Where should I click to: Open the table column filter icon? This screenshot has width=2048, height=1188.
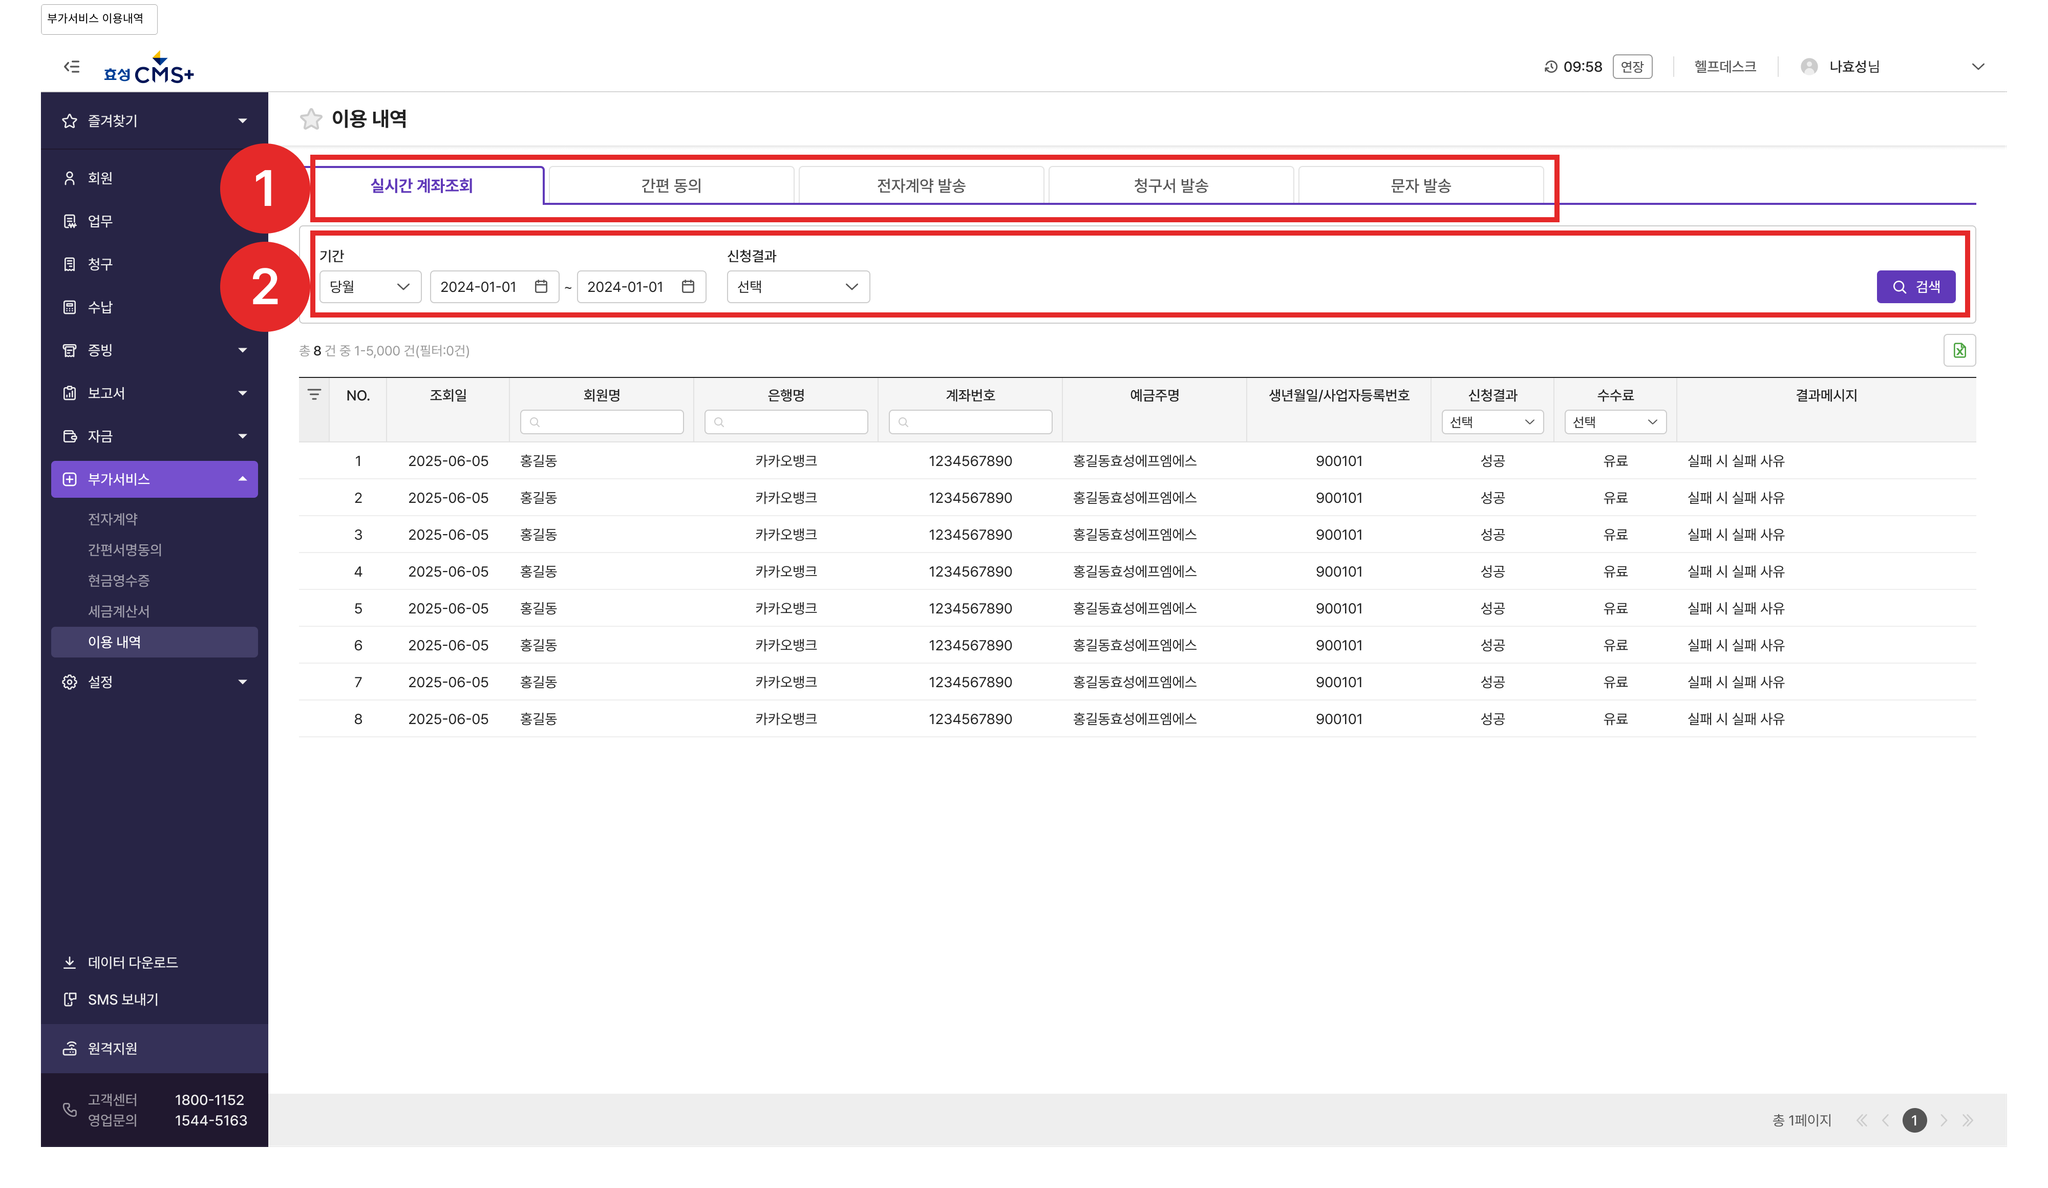click(314, 395)
